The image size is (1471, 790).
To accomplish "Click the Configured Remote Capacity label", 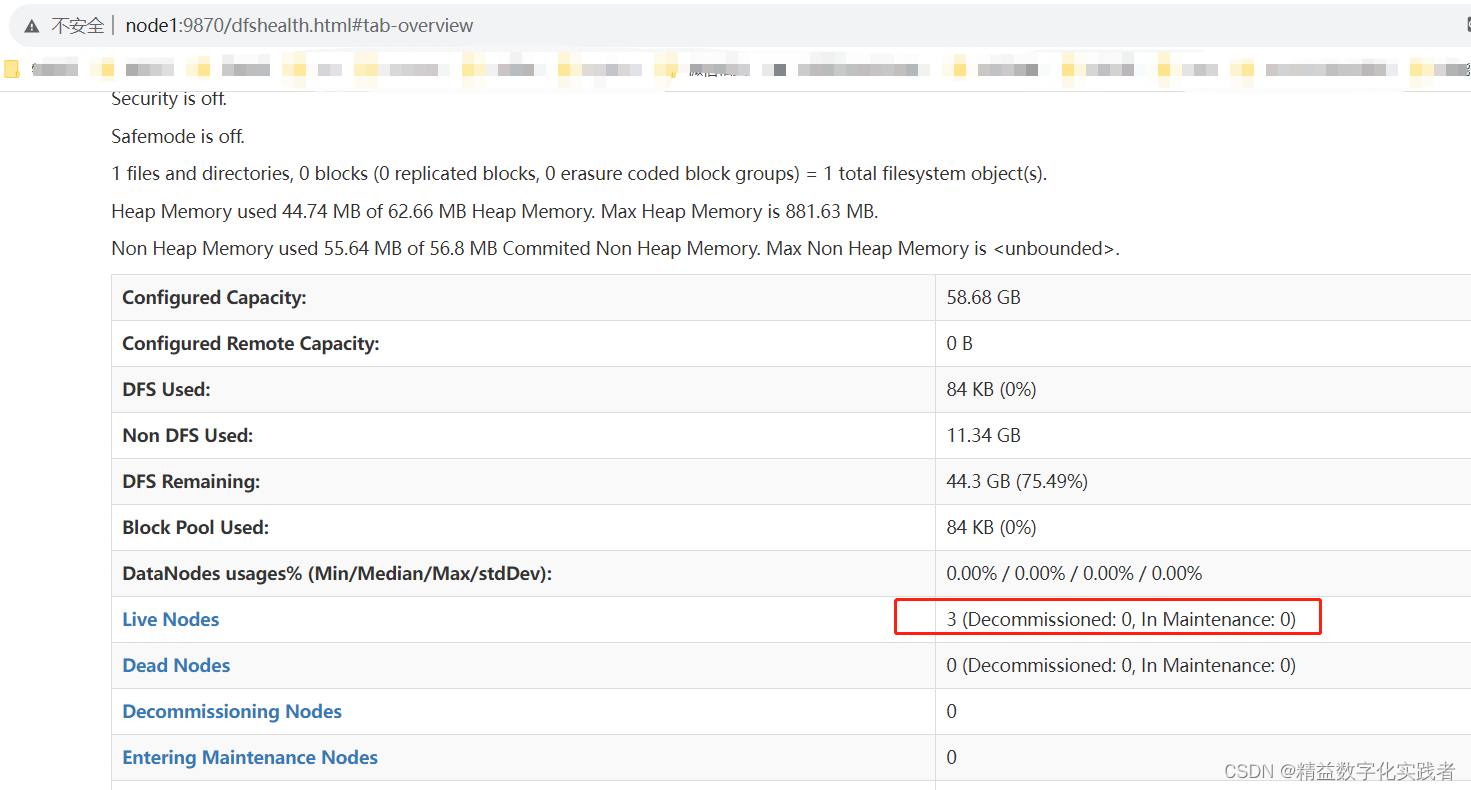I will click(x=251, y=343).
